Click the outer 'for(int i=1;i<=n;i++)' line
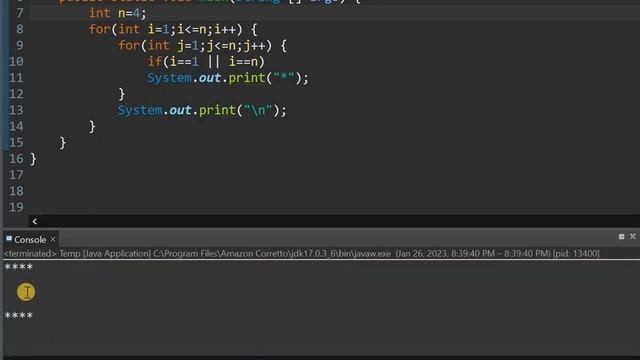The height and width of the screenshot is (360, 640). tap(173, 29)
